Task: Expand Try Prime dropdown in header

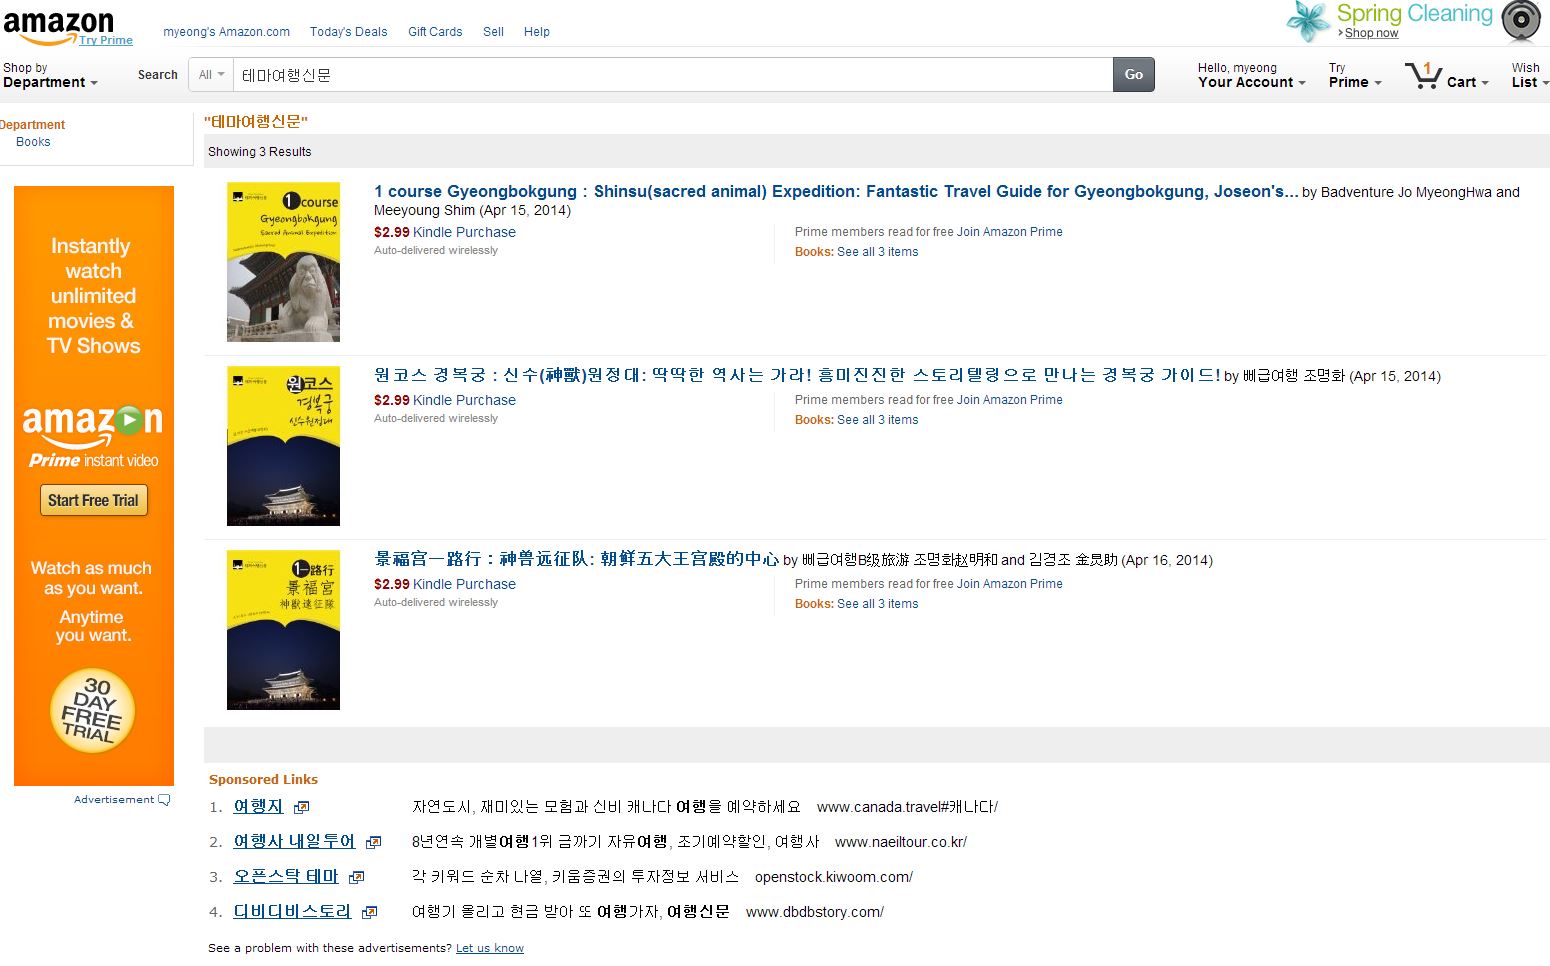Action: point(1355,75)
